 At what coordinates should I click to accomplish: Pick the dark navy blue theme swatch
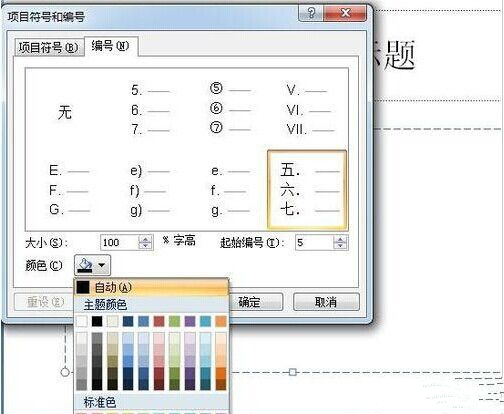[128, 321]
